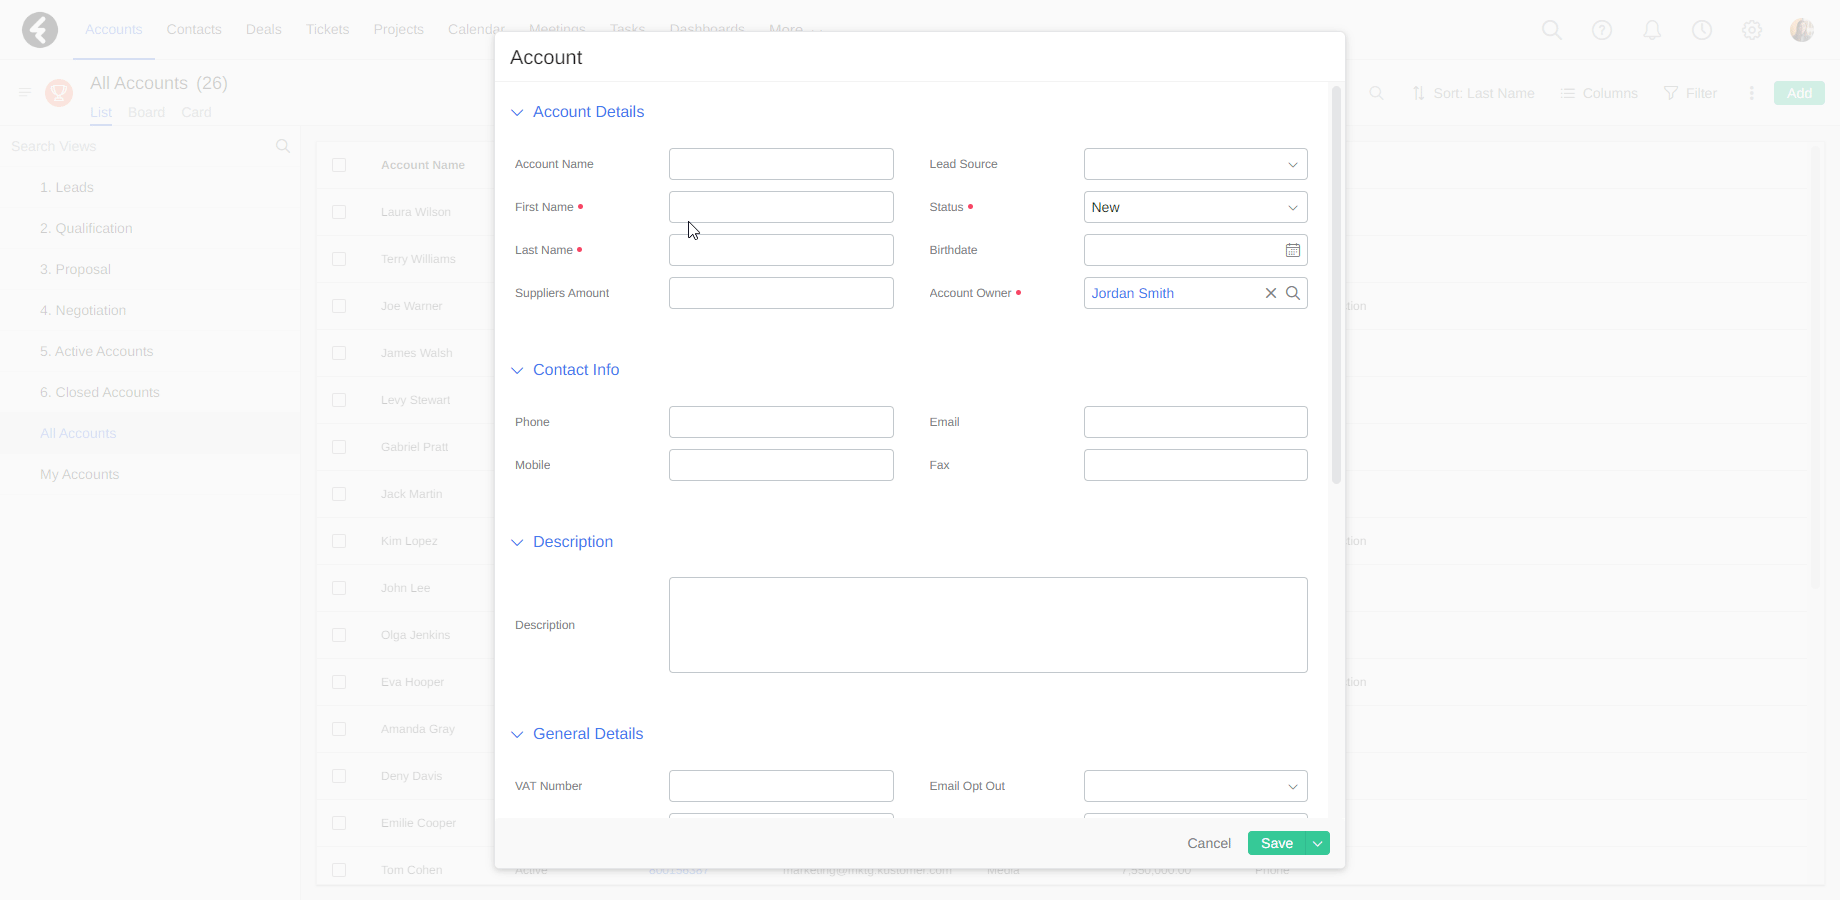This screenshot has width=1840, height=900.
Task: Open the More menu in top navigation
Action: tap(794, 29)
